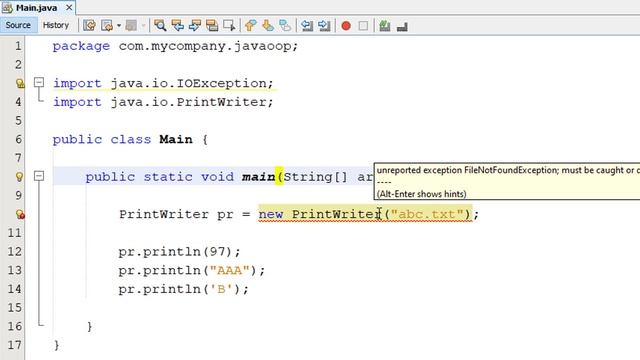This screenshot has width=640, height=360.
Task: Click line number 17 in gutter
Action: tap(14, 345)
